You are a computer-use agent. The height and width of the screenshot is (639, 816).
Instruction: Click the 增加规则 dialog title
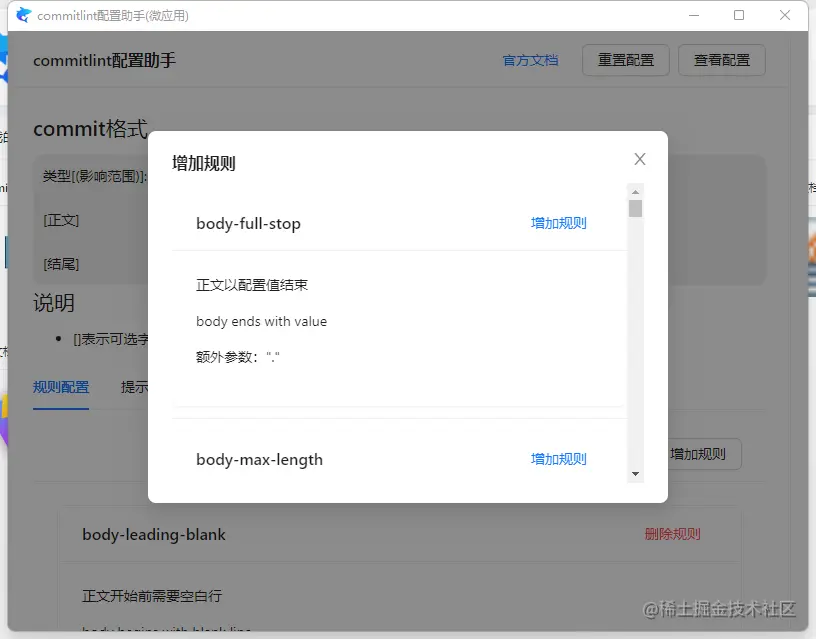(x=203, y=163)
